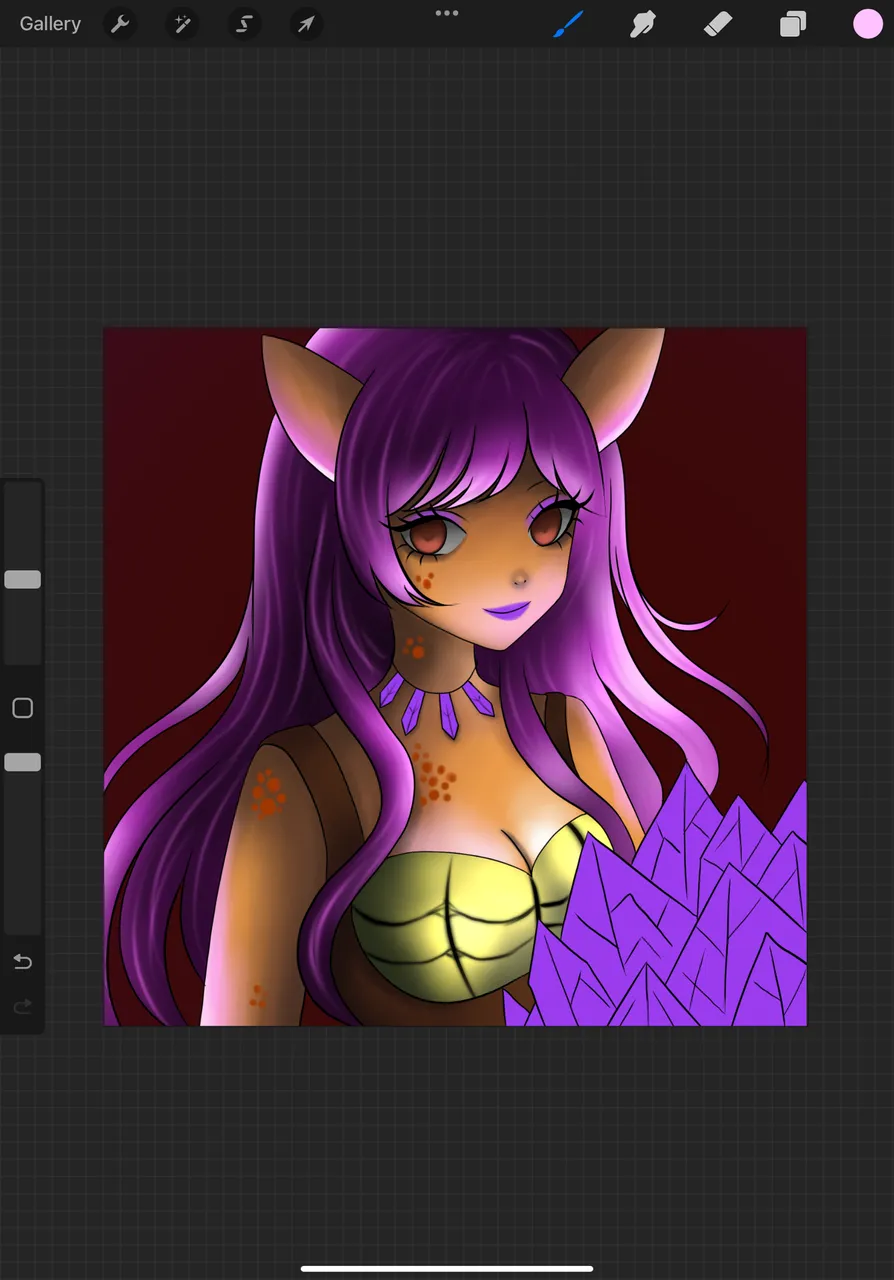Tap the square modify button on sidebar

click(22, 708)
